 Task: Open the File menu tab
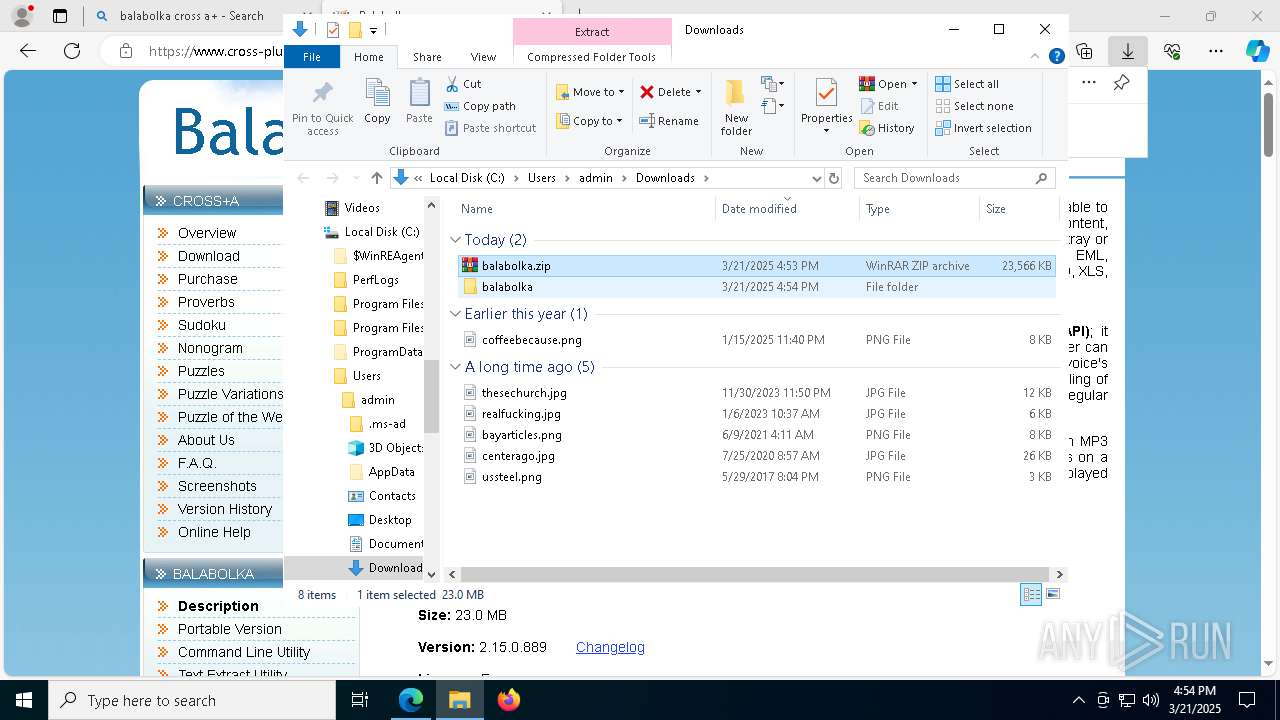(312, 57)
